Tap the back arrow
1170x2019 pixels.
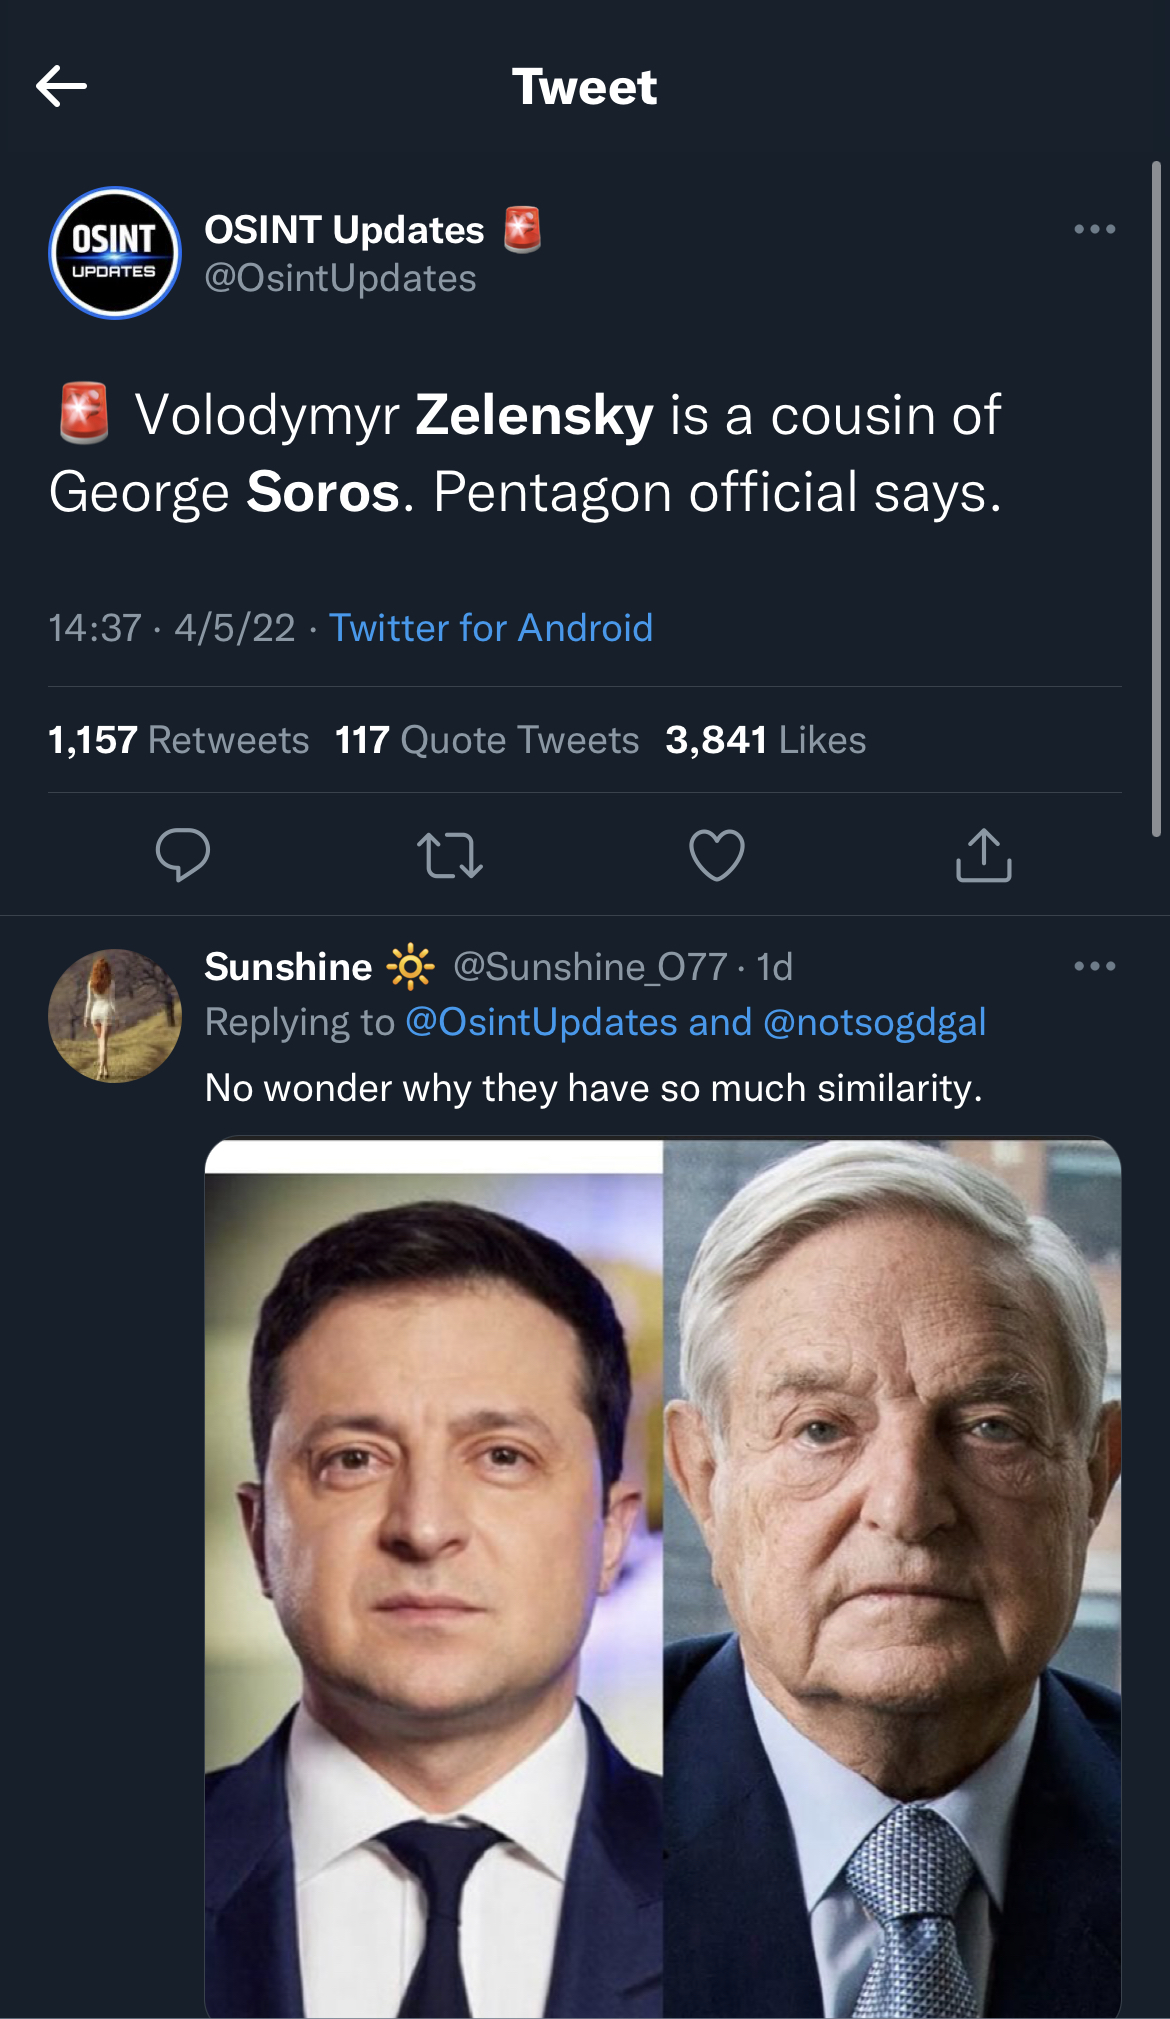(62, 87)
